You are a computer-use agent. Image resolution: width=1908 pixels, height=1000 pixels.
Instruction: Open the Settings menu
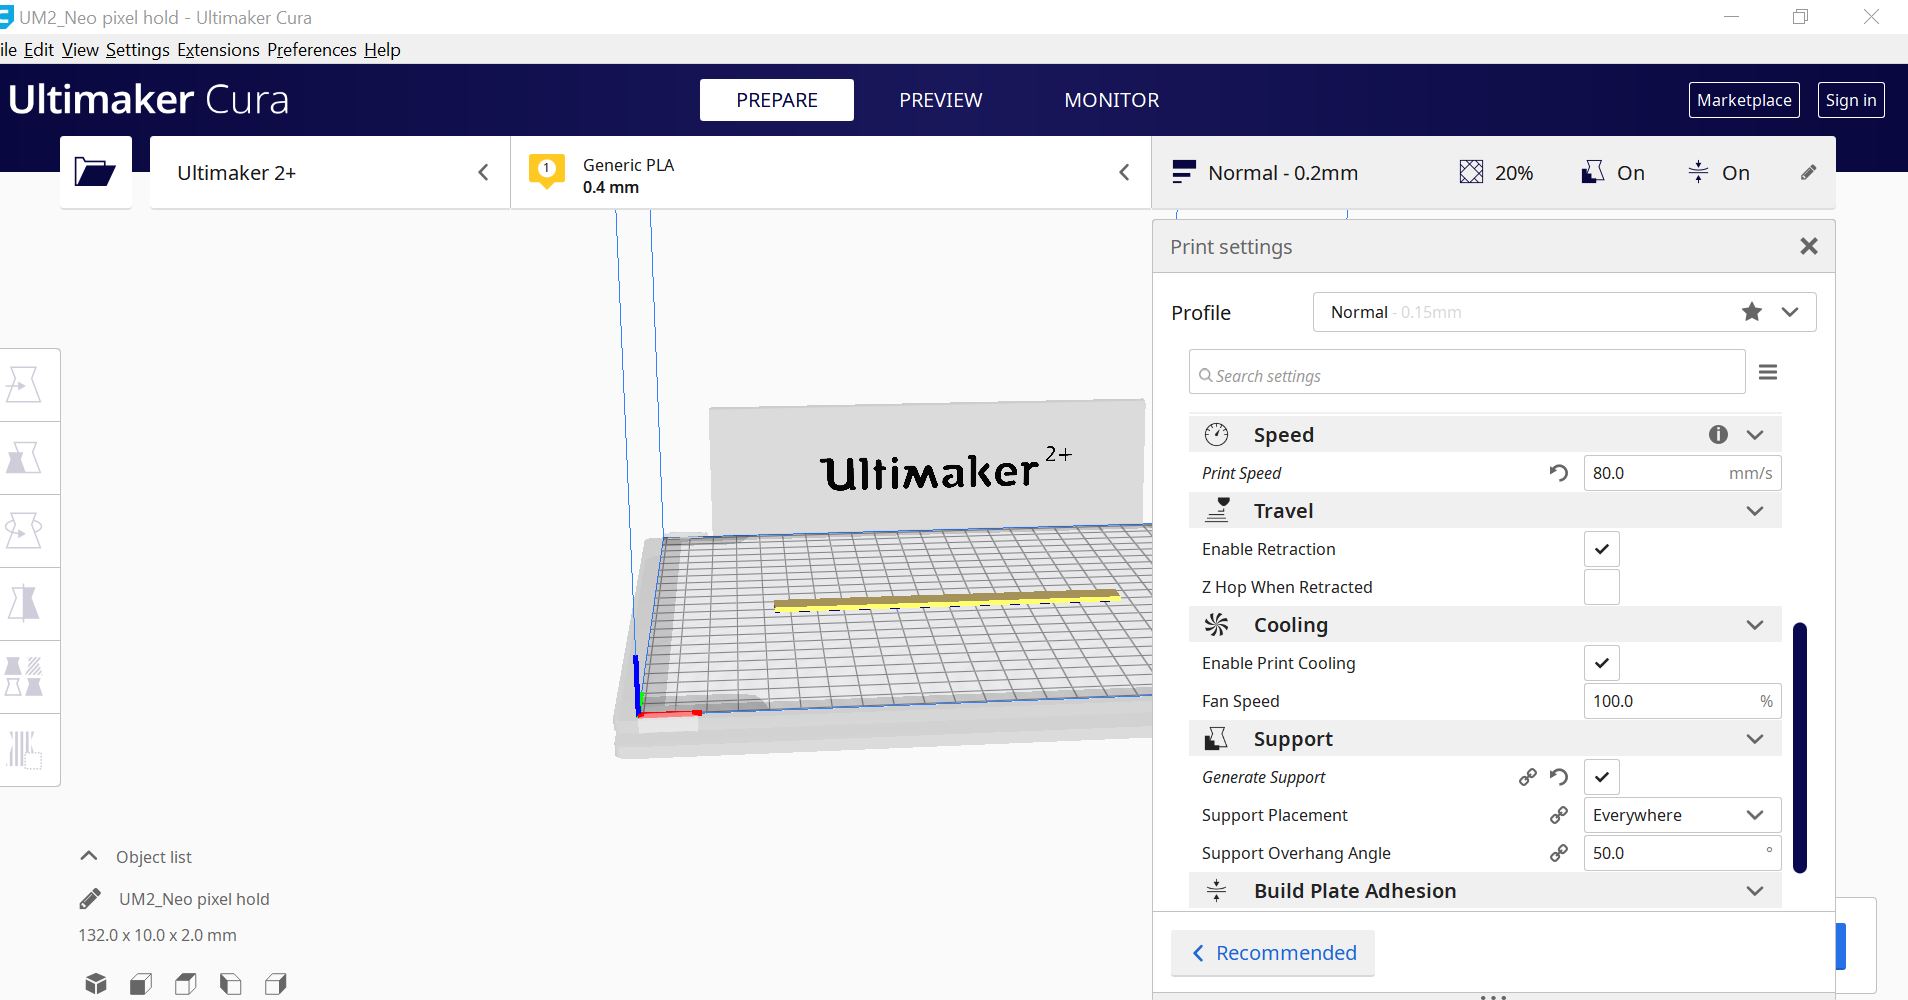(x=138, y=50)
